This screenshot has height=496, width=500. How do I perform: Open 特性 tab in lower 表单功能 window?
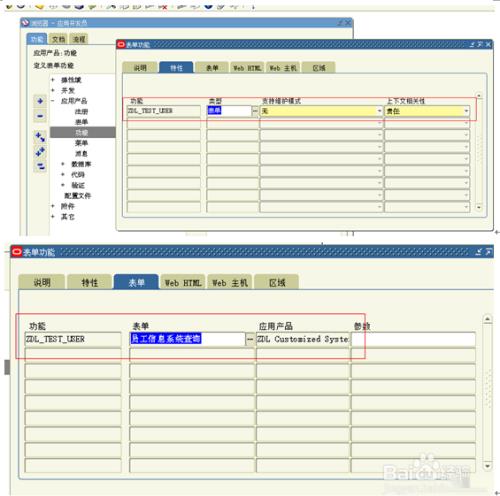pos(90,282)
